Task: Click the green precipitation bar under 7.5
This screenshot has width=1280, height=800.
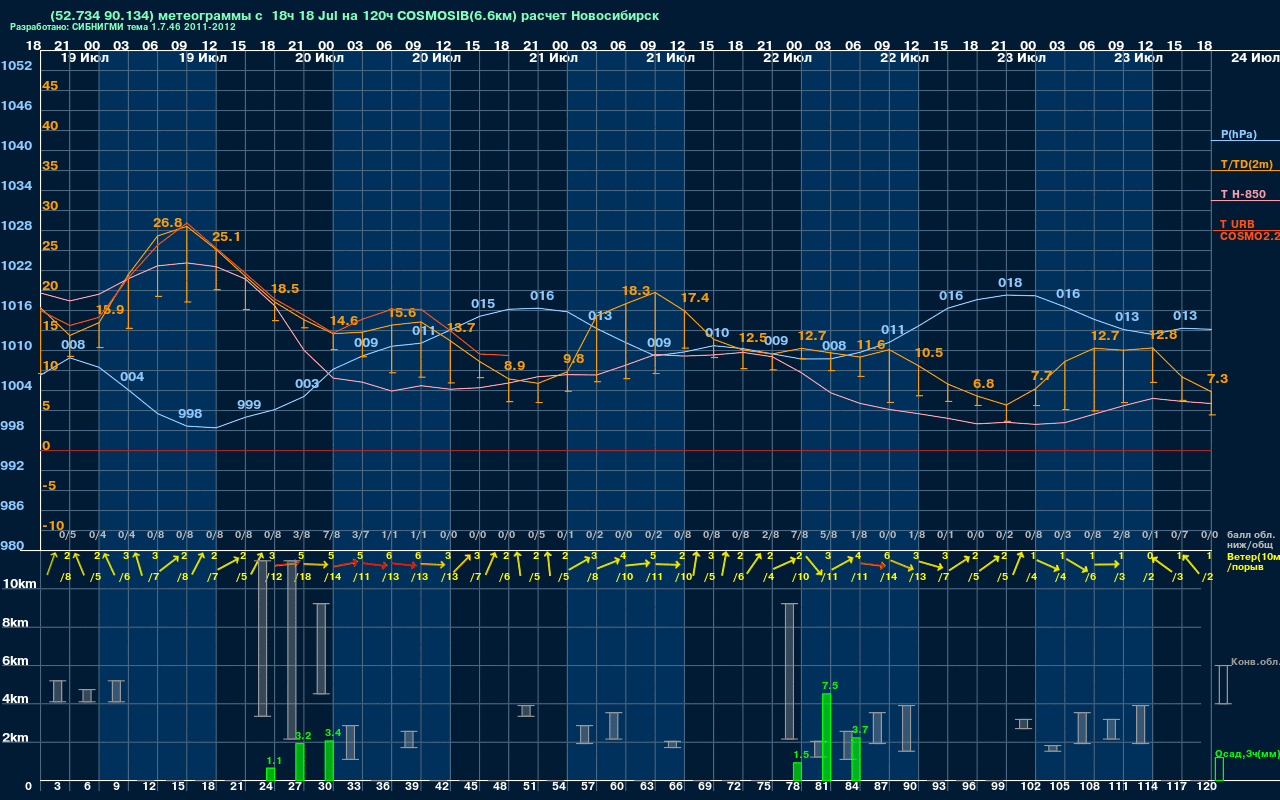Action: point(827,737)
